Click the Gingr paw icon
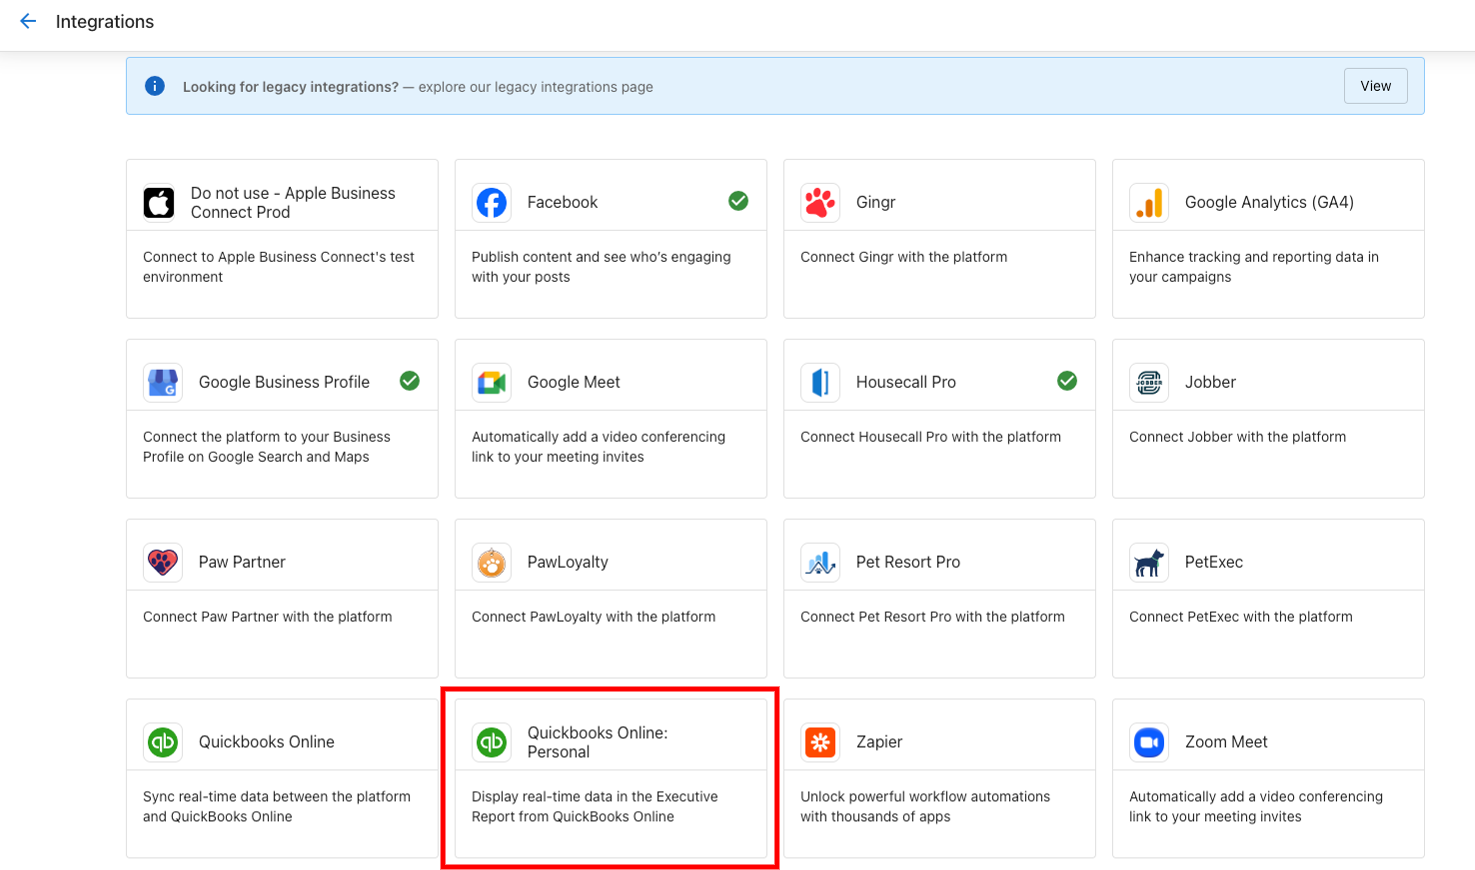Image resolution: width=1475 pixels, height=870 pixels. [x=820, y=202]
